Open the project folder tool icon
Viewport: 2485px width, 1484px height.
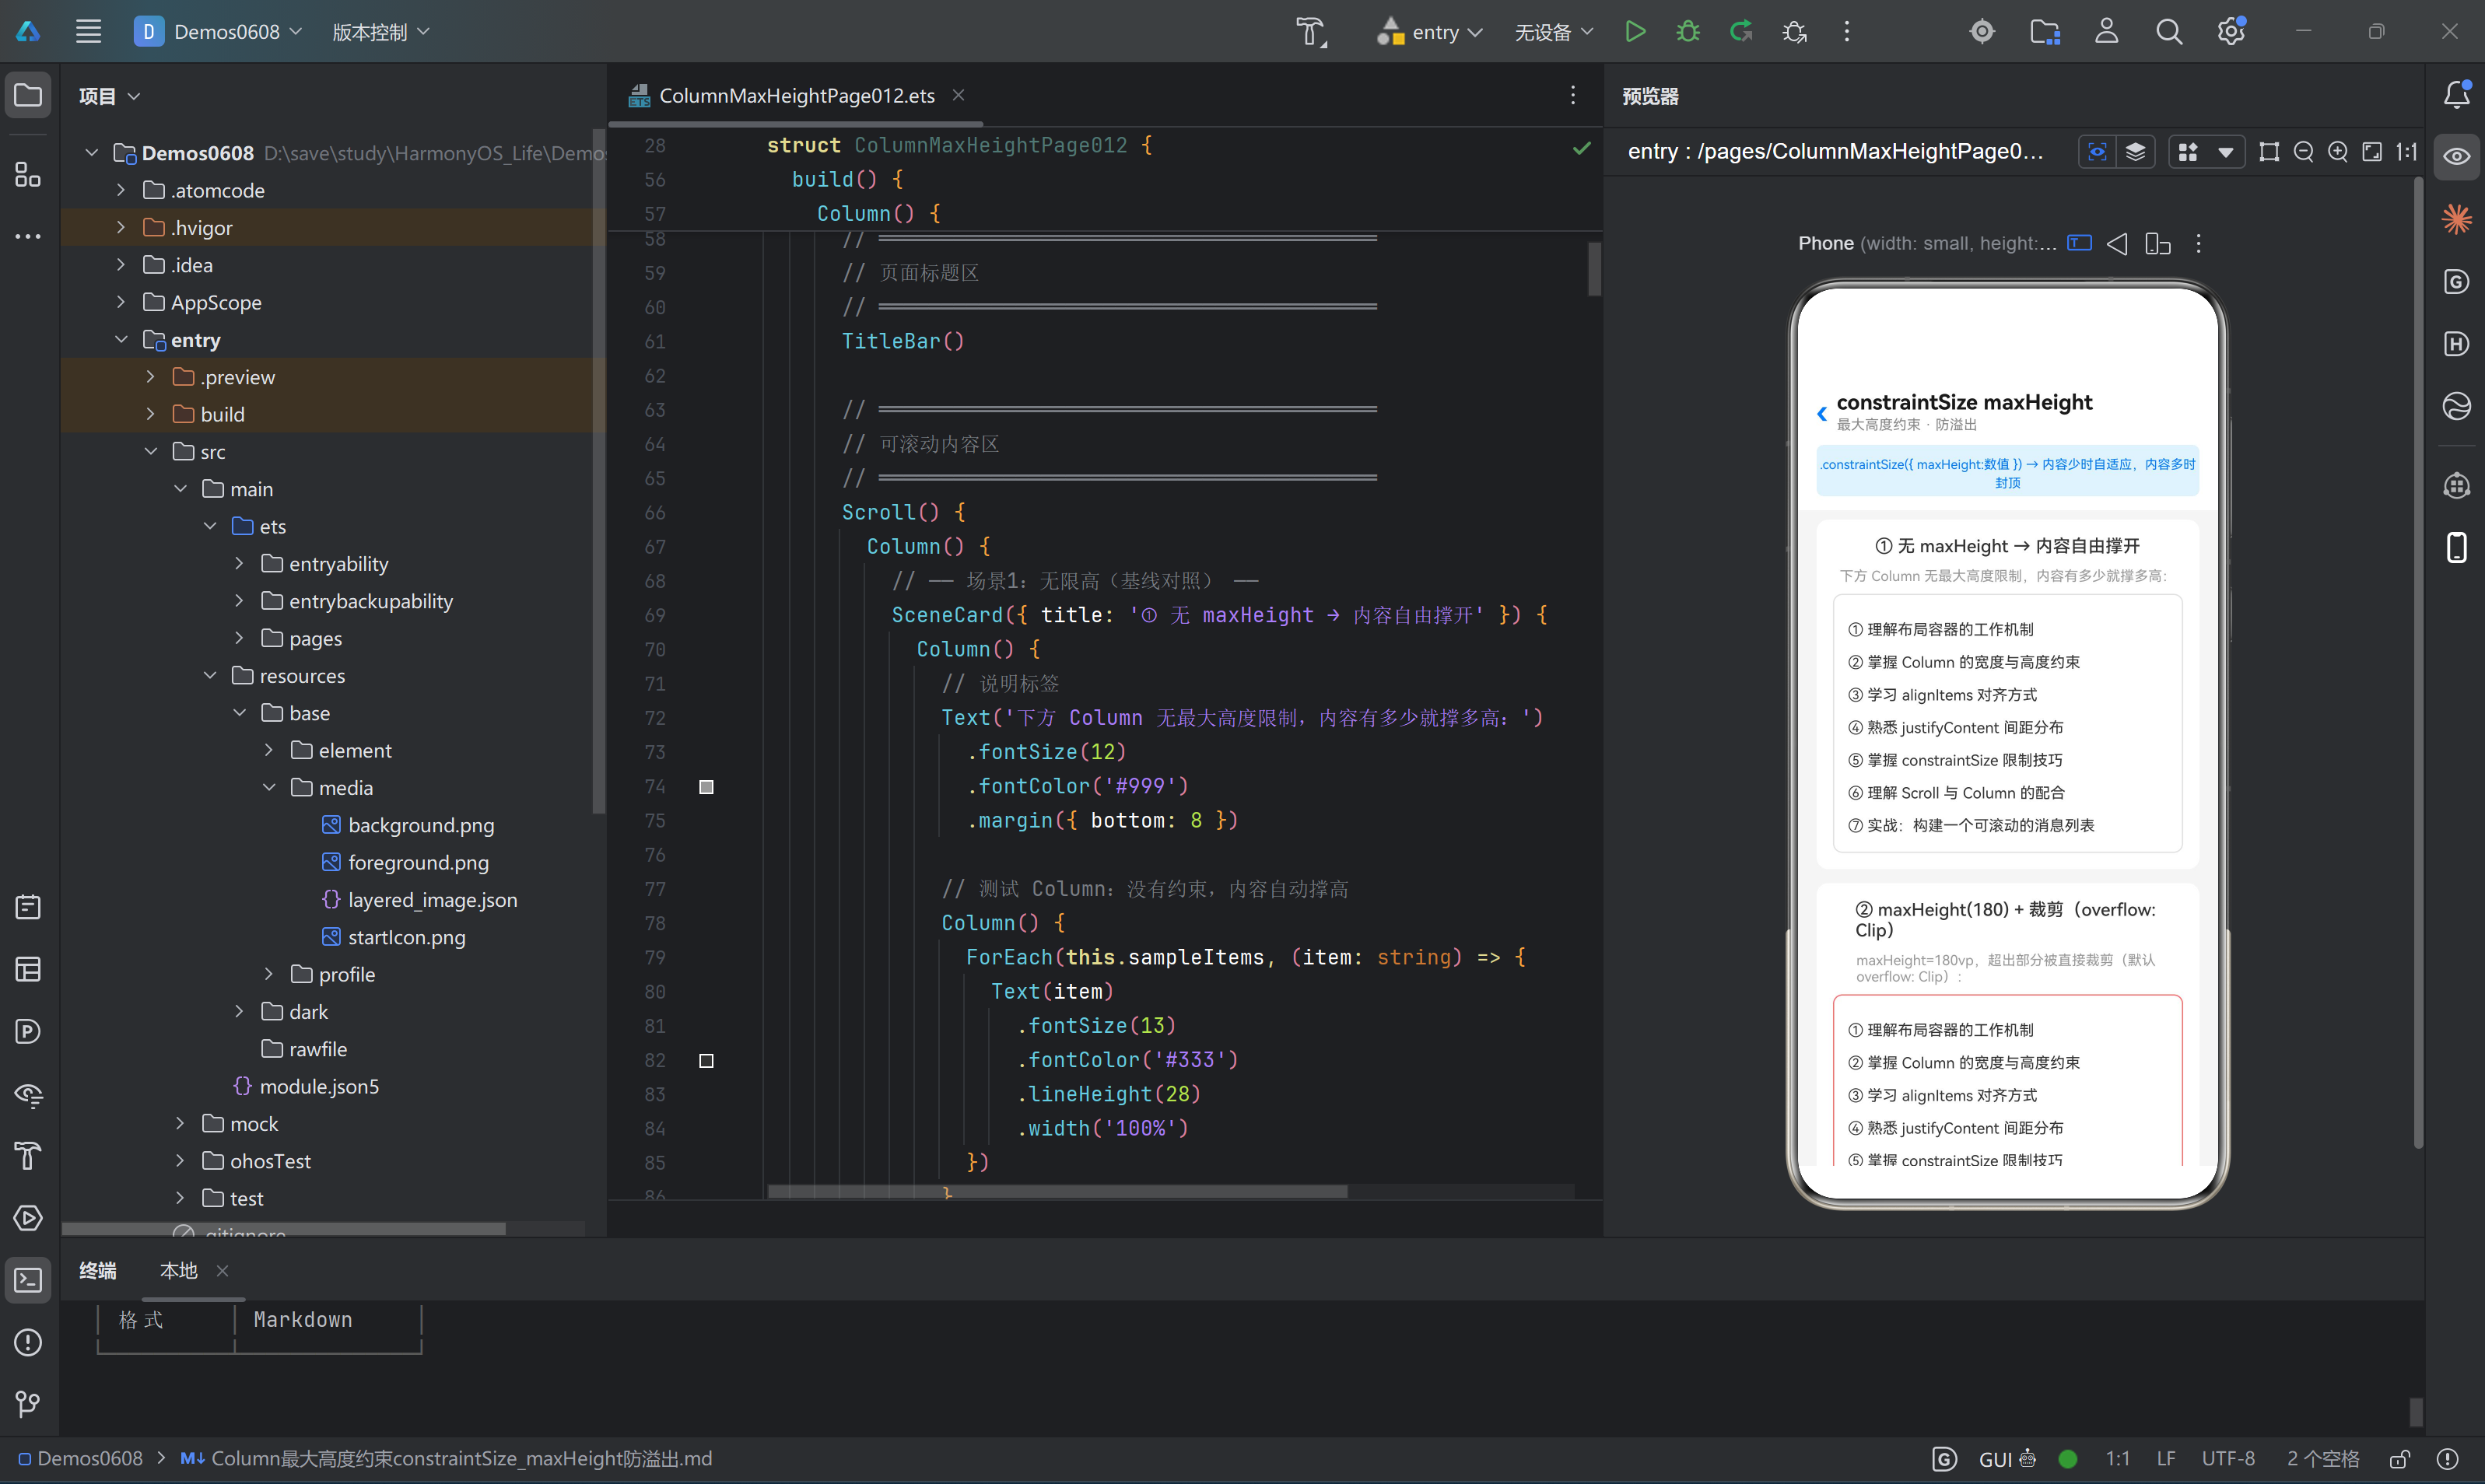click(x=28, y=95)
